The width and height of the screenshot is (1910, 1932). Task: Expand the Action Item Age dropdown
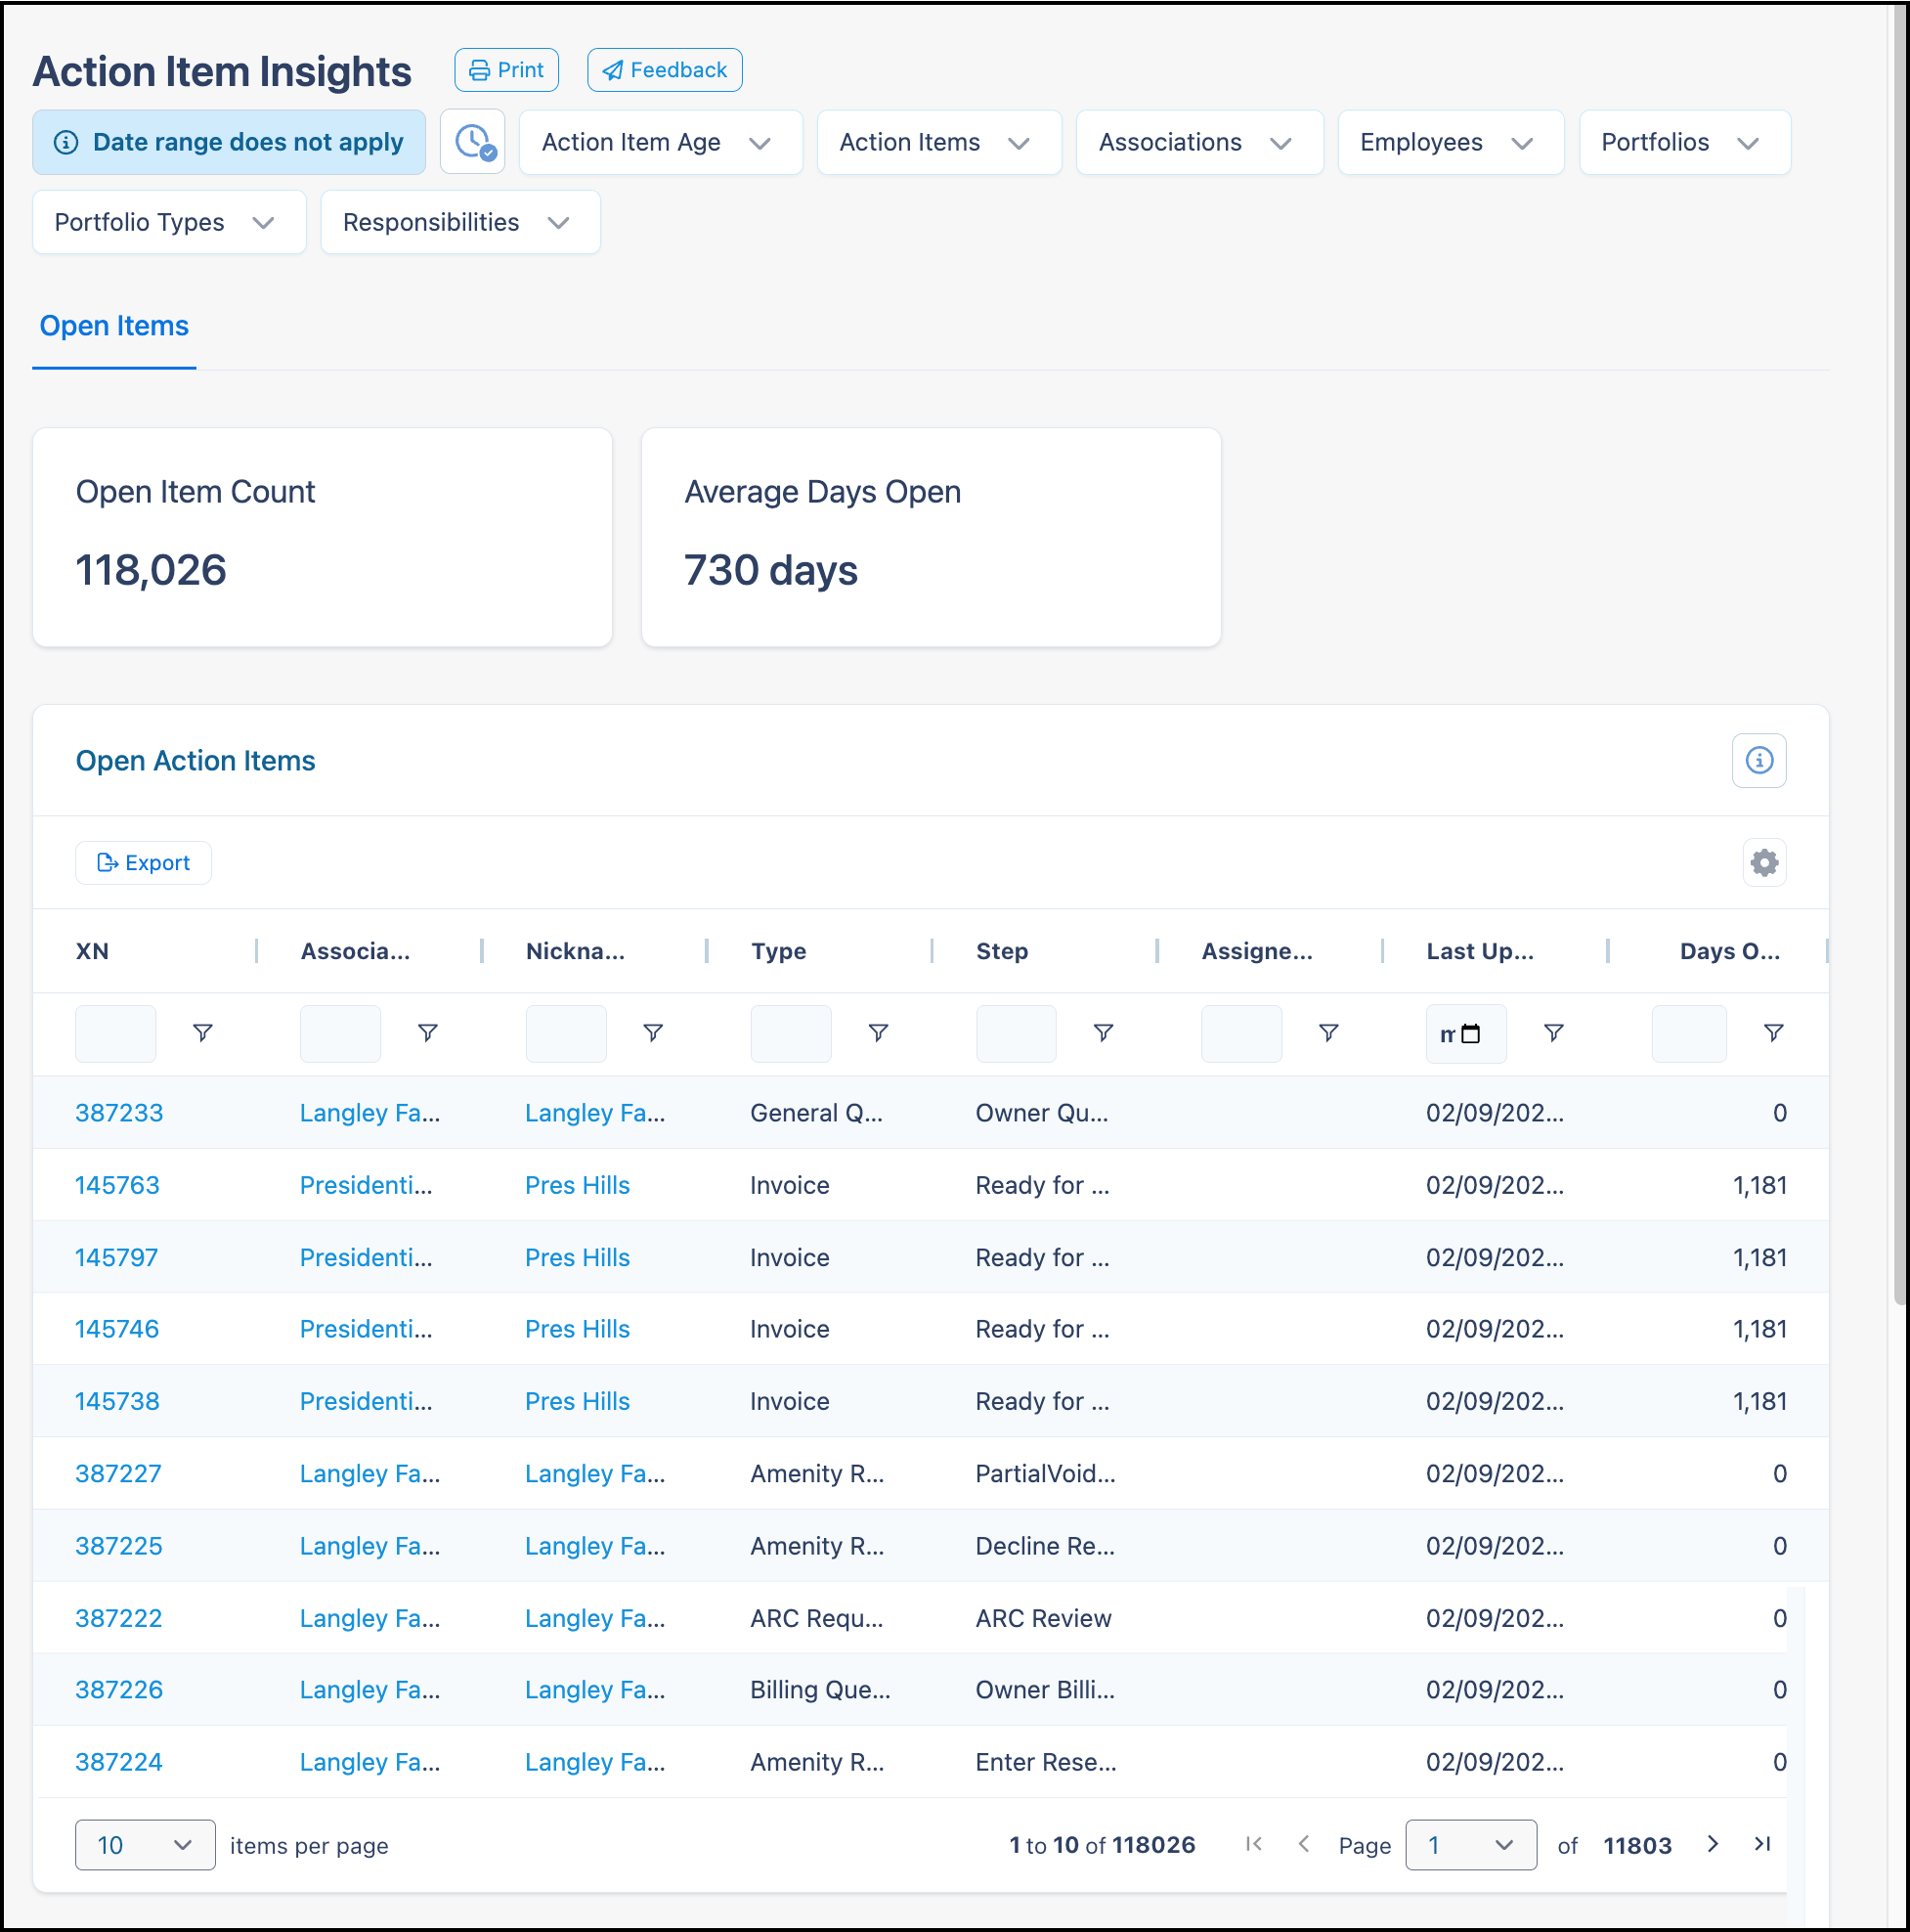[x=660, y=142]
